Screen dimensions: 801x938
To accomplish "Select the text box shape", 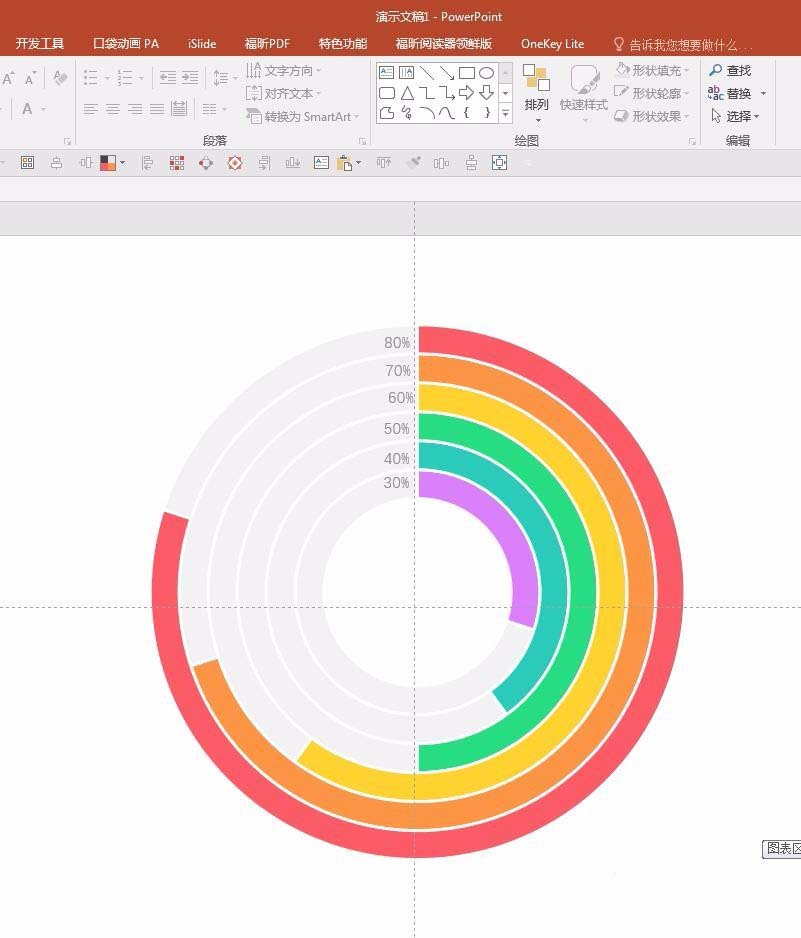I will [x=386, y=73].
